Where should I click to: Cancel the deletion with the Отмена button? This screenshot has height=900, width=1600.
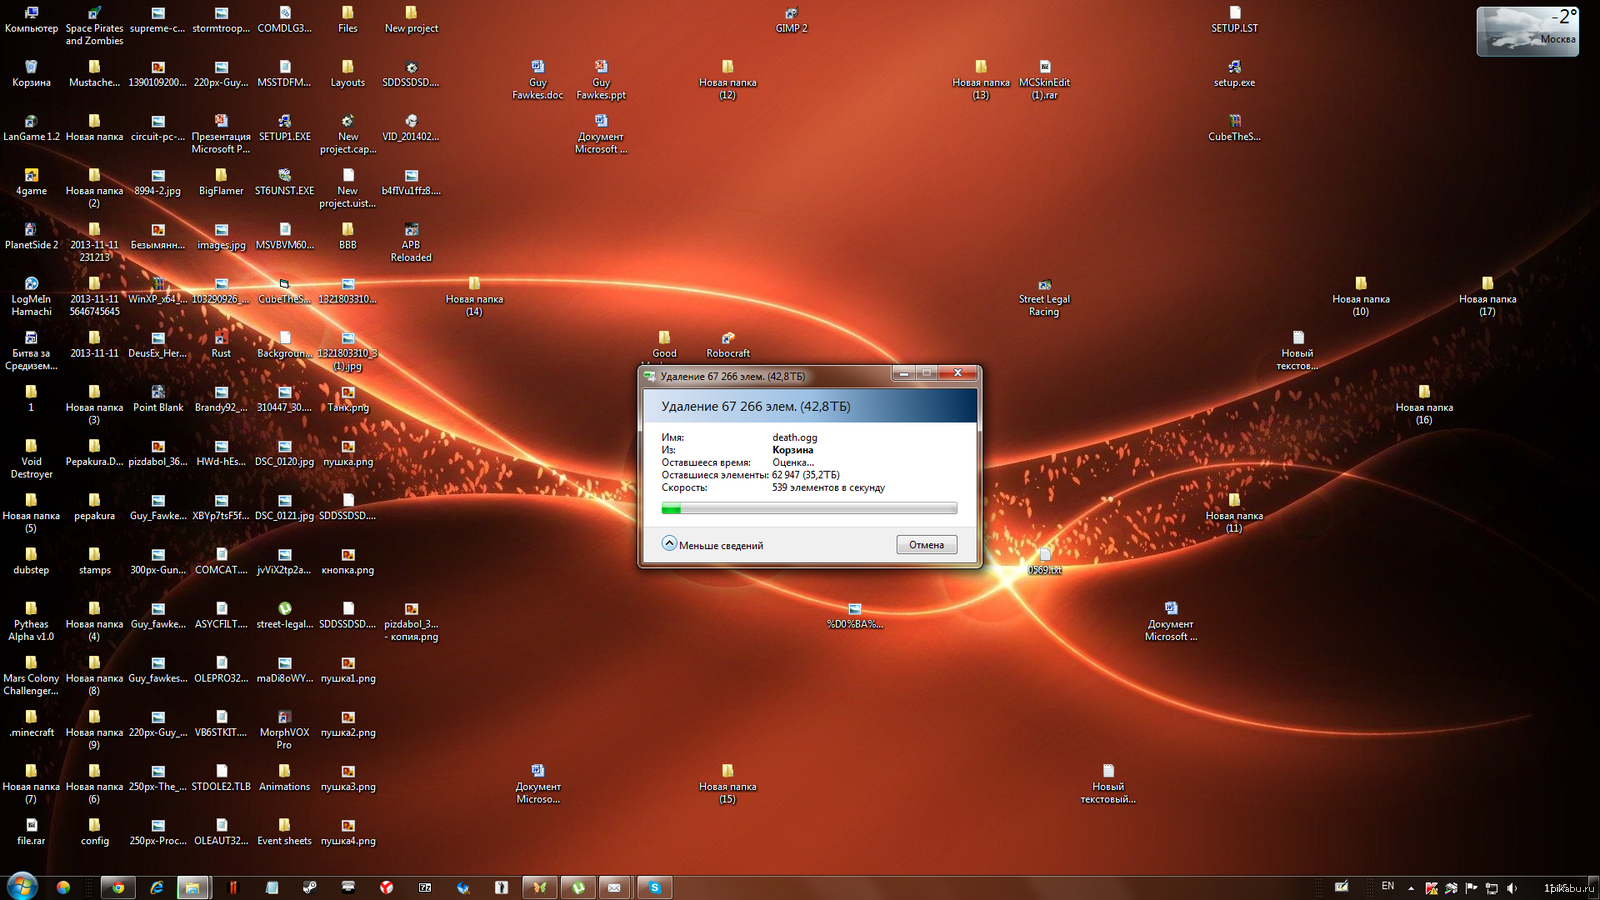[926, 545]
